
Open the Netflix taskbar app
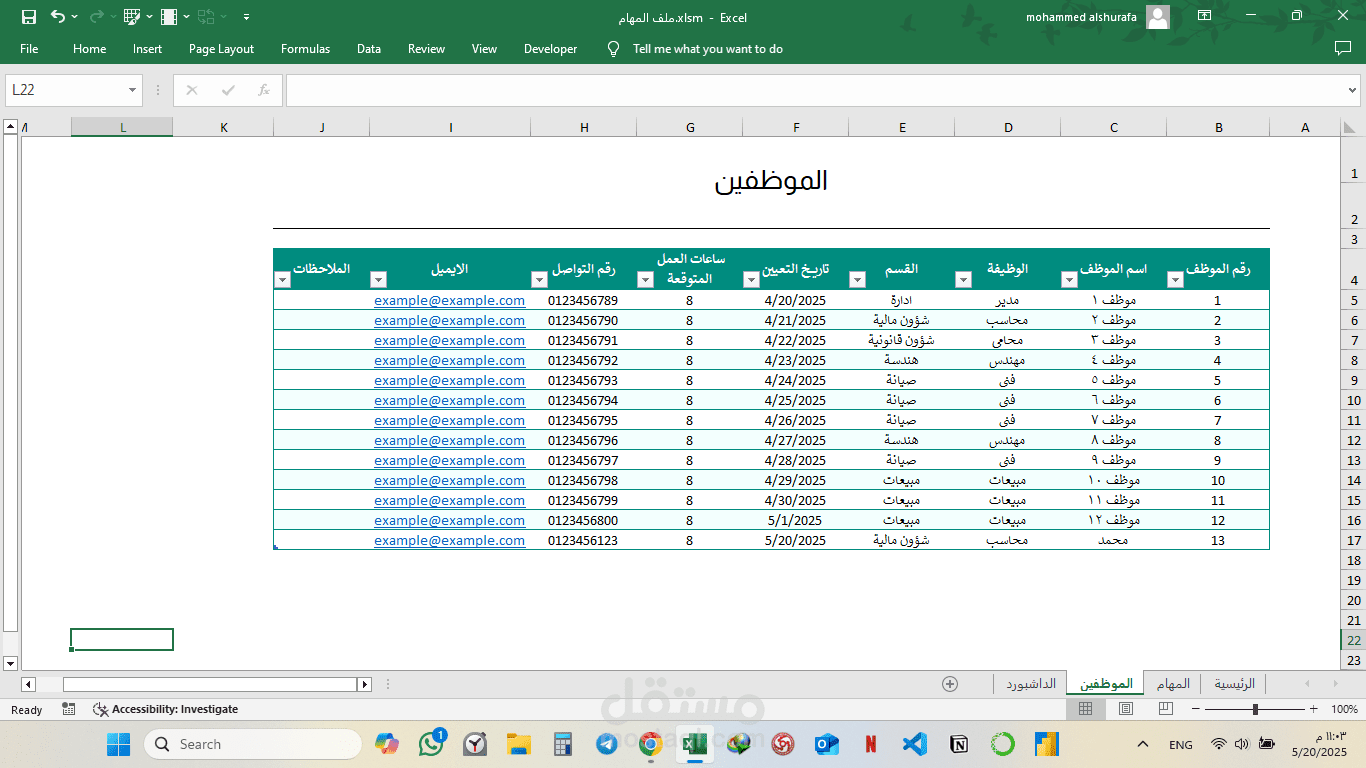coord(871,744)
